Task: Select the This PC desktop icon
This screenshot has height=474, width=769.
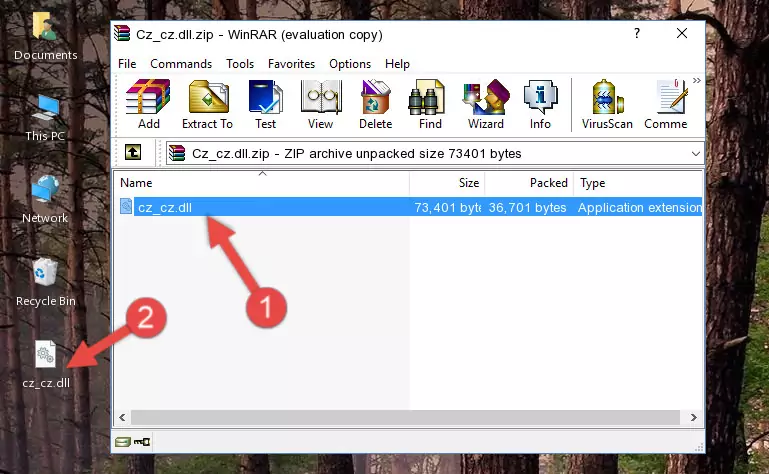Action: pyautogui.click(x=45, y=118)
